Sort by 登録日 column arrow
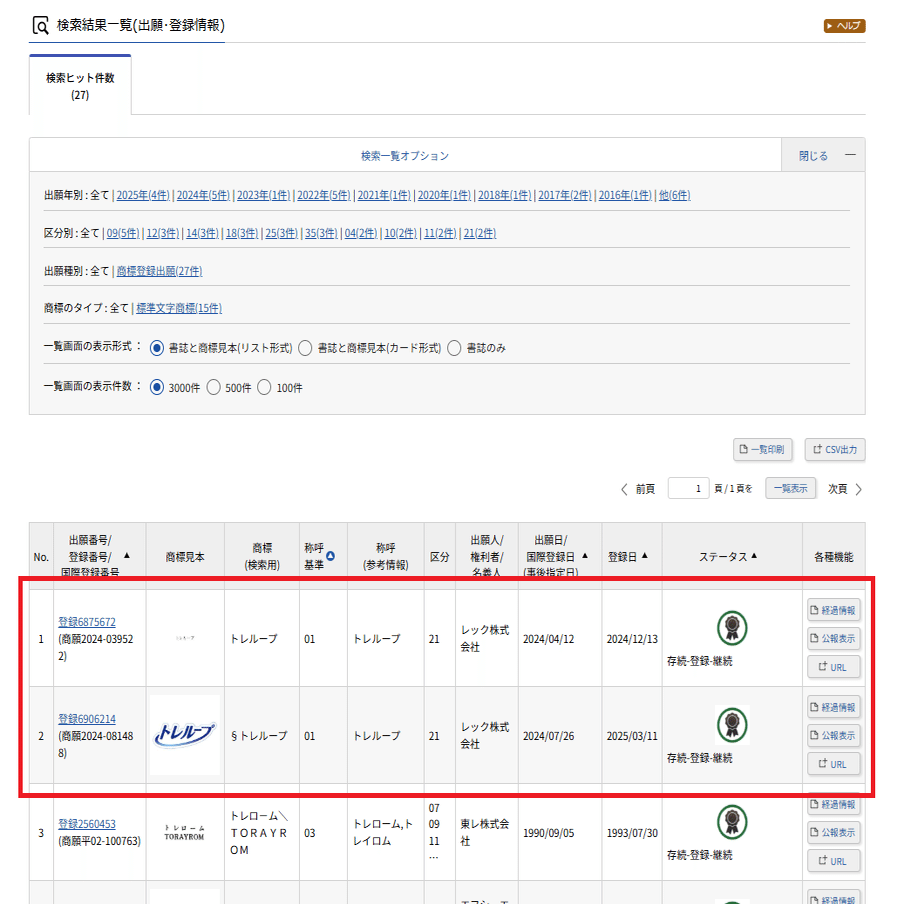Screen dimensions: 904x904 tap(645, 556)
